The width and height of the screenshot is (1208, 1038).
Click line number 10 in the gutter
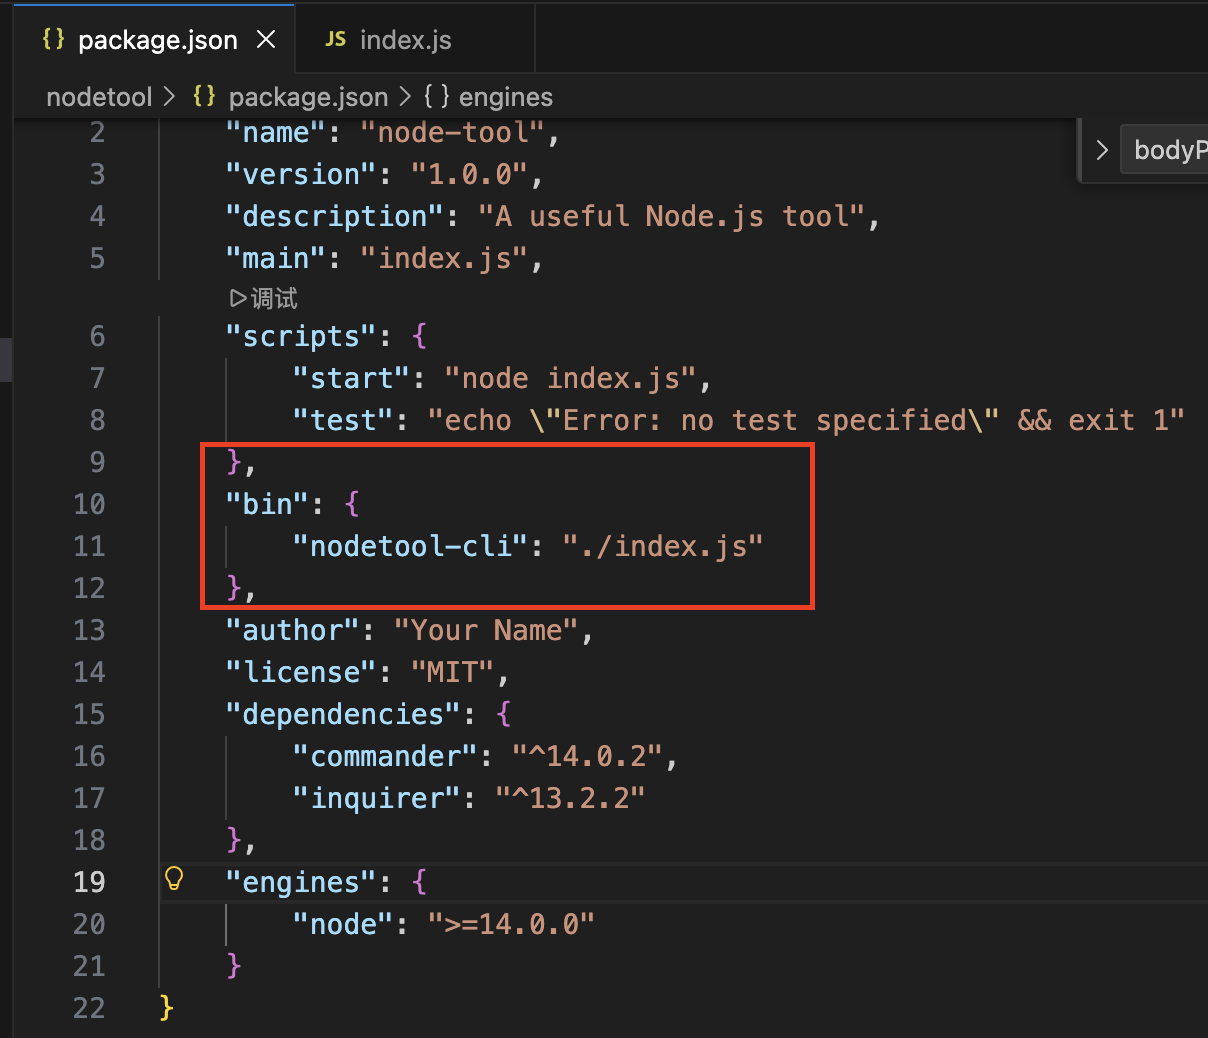pyautogui.click(x=89, y=504)
